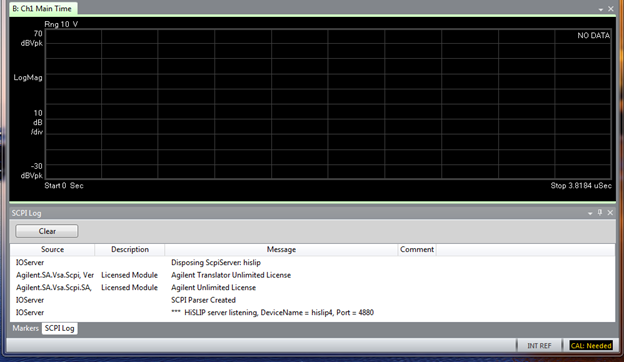
Task: Select the B: Ch1 Main Time tab
Action: [x=42, y=9]
